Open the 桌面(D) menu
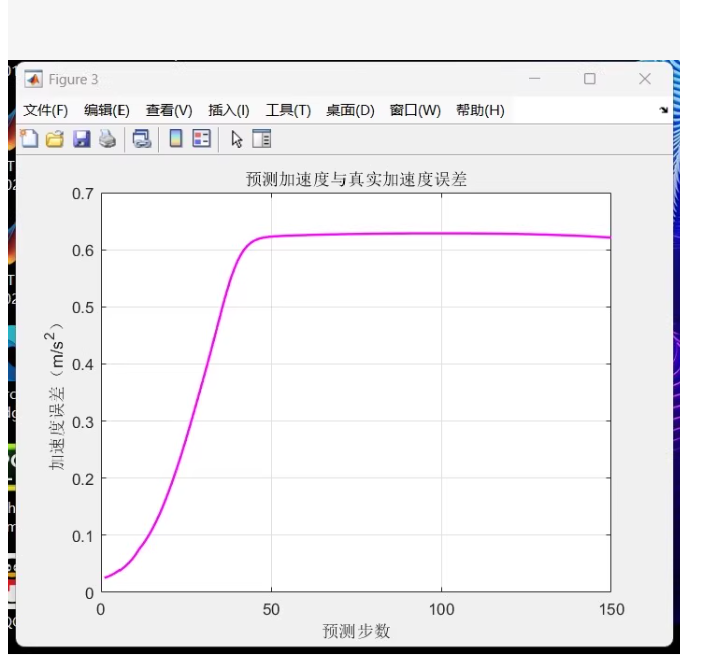 pos(350,110)
